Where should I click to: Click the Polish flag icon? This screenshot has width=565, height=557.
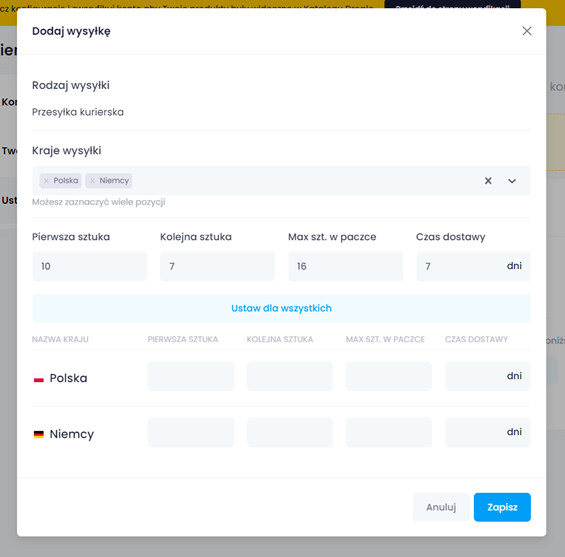point(39,379)
